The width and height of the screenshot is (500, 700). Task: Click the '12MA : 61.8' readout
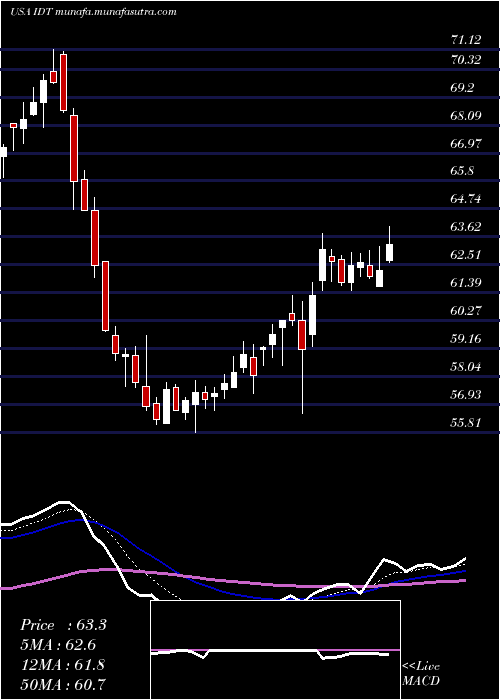(x=62, y=665)
